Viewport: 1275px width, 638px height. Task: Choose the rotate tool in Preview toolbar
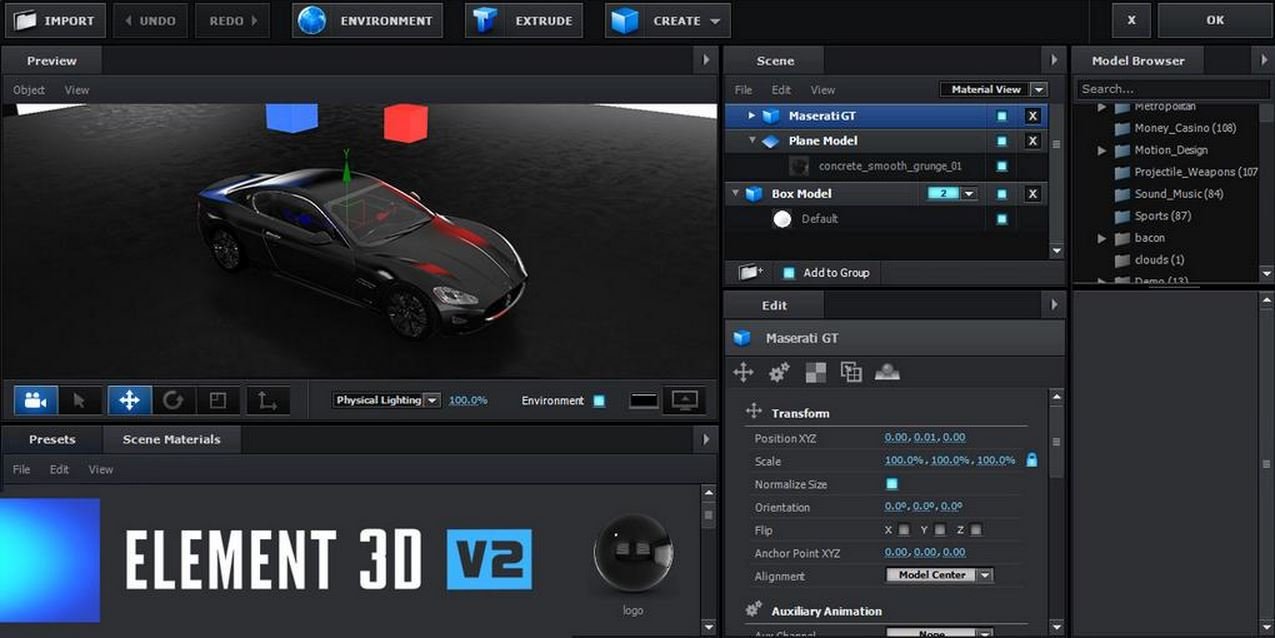click(173, 401)
